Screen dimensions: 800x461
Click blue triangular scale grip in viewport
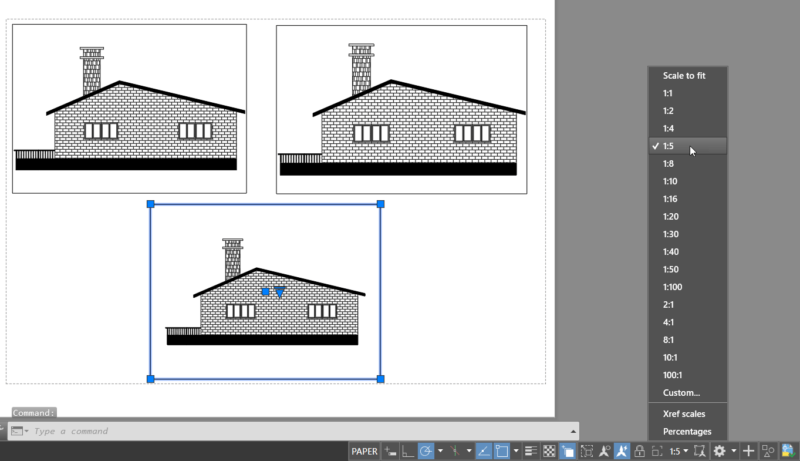click(280, 292)
